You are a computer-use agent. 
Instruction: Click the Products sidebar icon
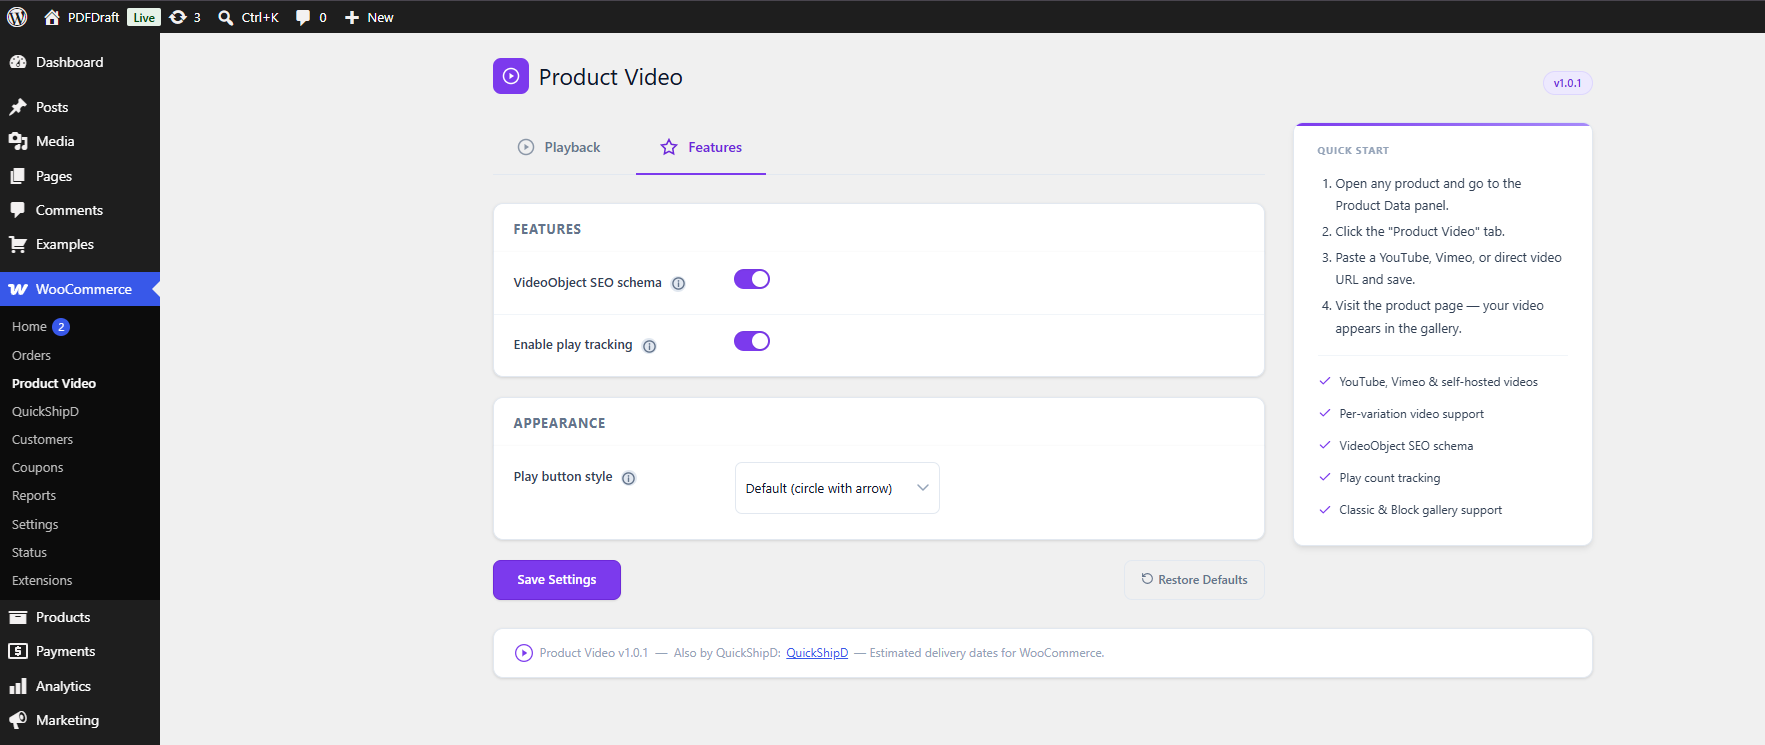(x=18, y=617)
